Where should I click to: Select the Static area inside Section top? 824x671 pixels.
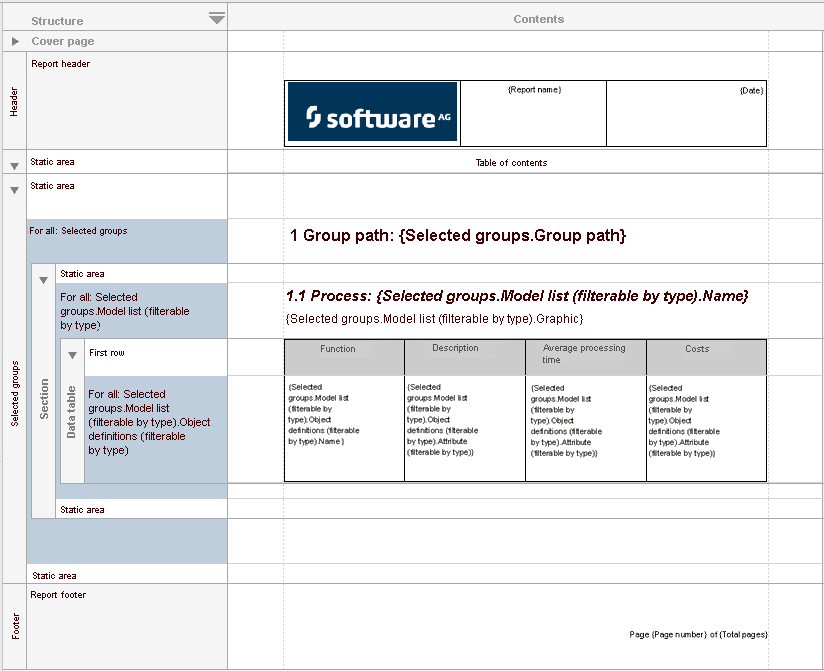141,274
